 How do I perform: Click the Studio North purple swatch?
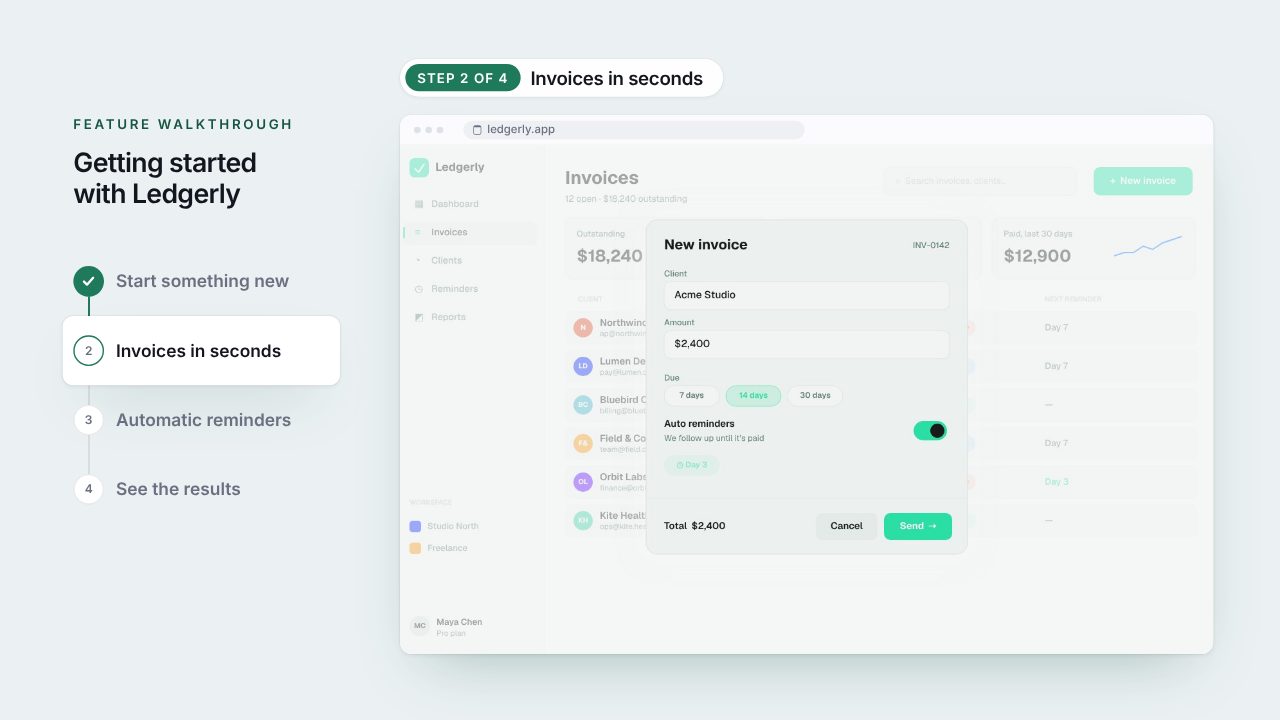(x=415, y=526)
